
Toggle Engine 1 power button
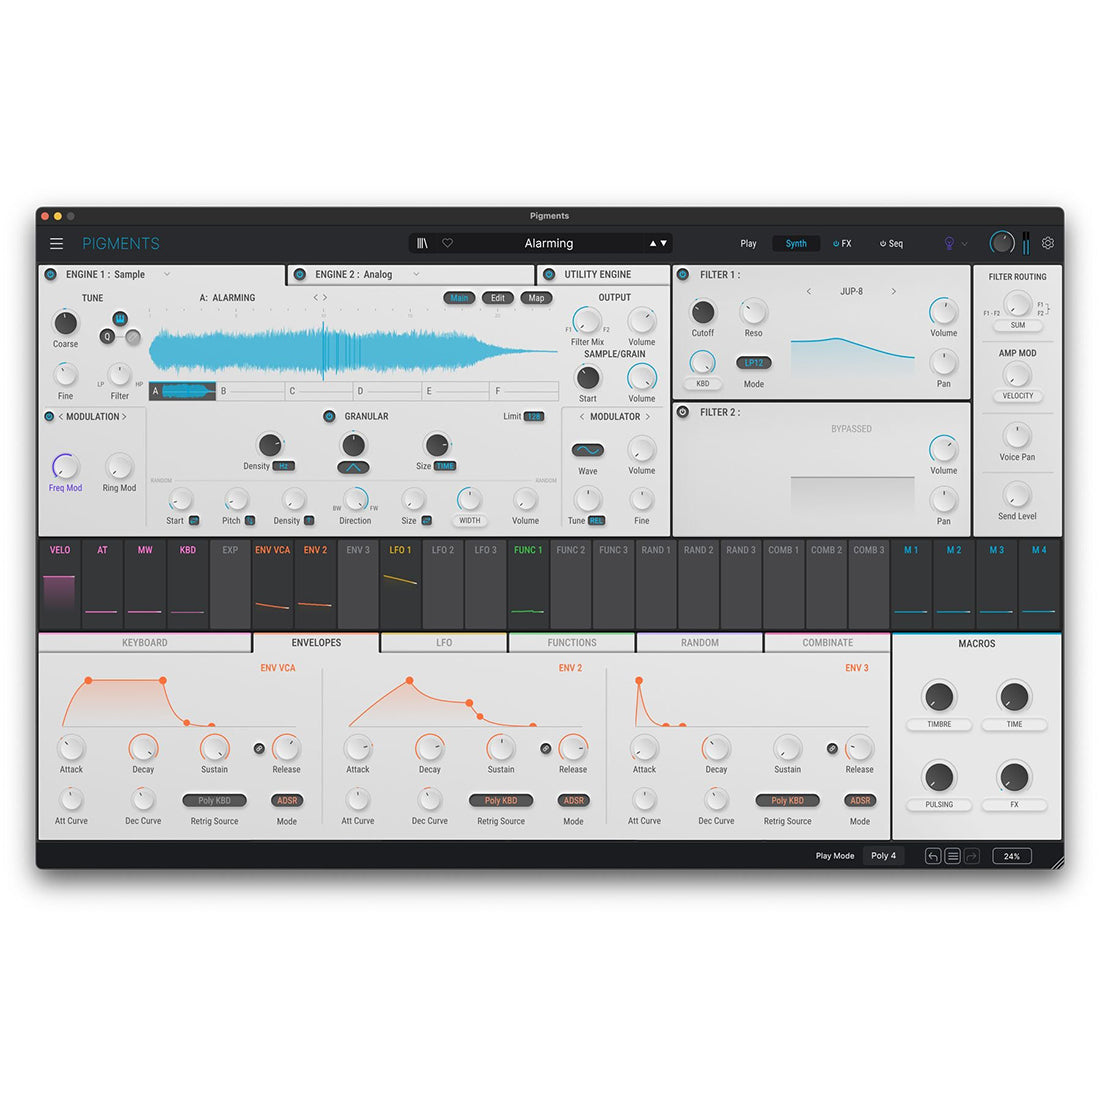click(51, 274)
